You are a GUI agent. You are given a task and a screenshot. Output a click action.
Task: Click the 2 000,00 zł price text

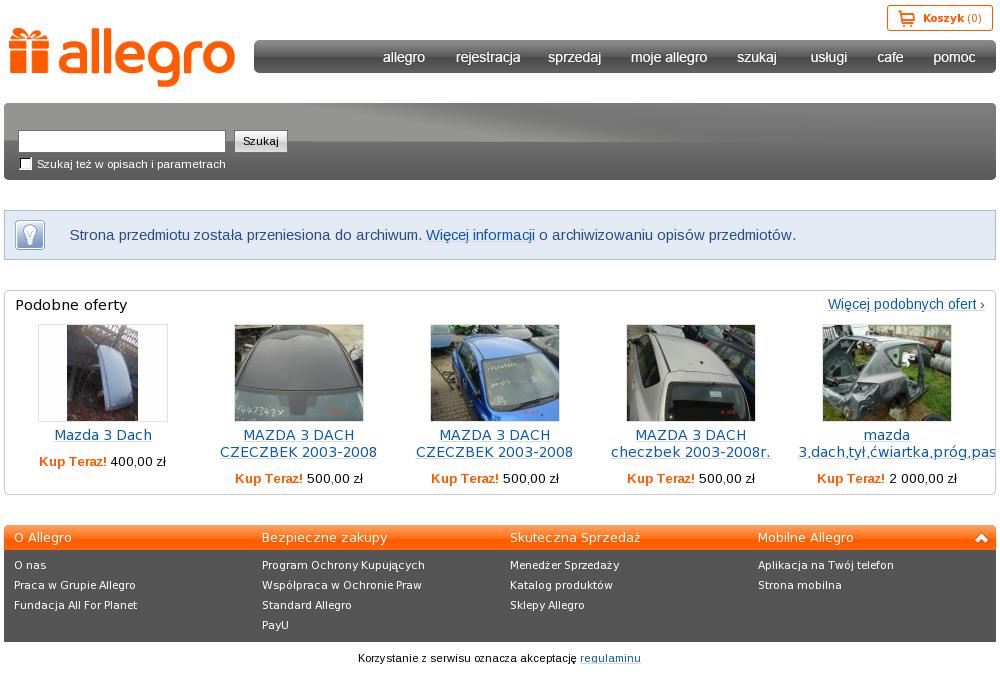(923, 479)
